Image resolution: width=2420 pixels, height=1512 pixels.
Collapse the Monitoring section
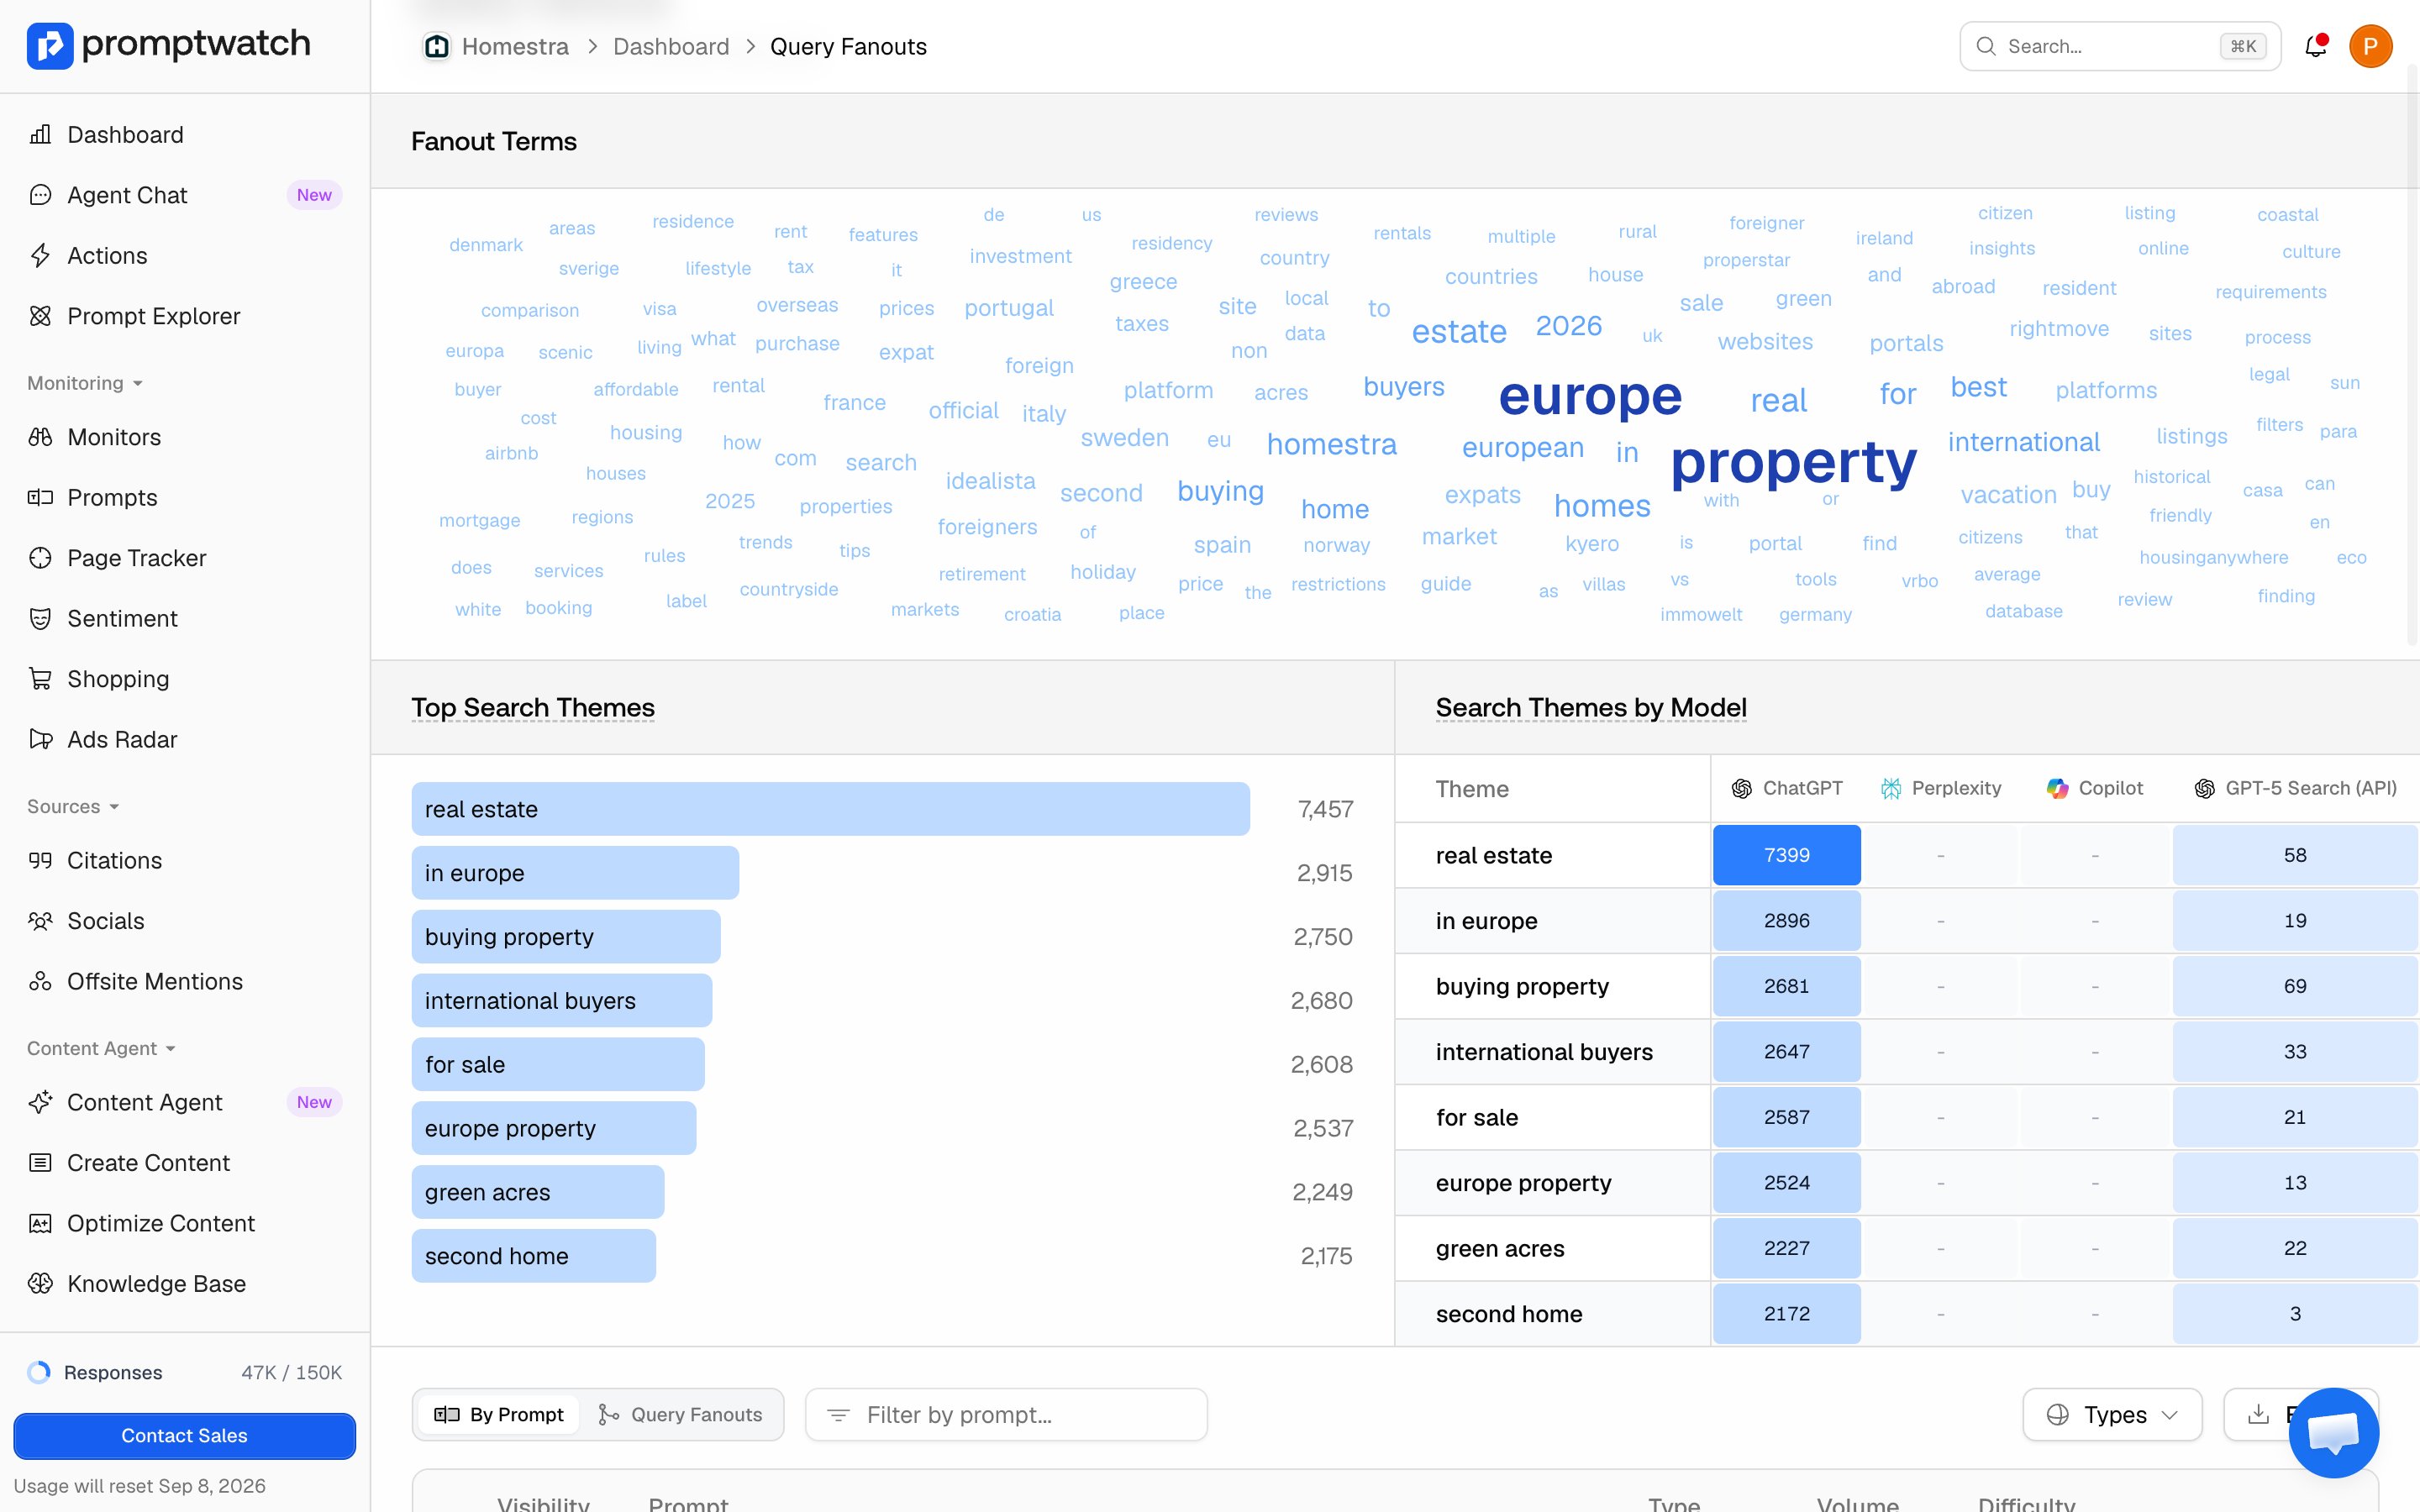pos(85,383)
